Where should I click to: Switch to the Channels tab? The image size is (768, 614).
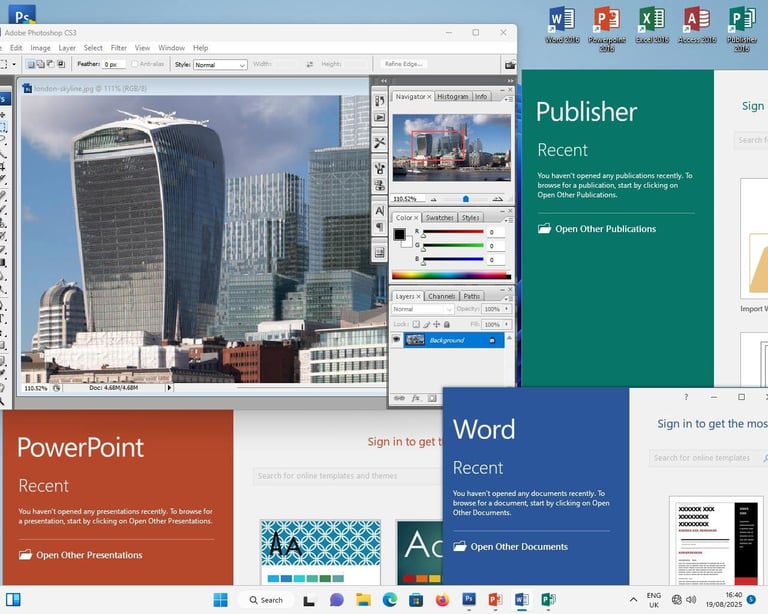point(441,296)
